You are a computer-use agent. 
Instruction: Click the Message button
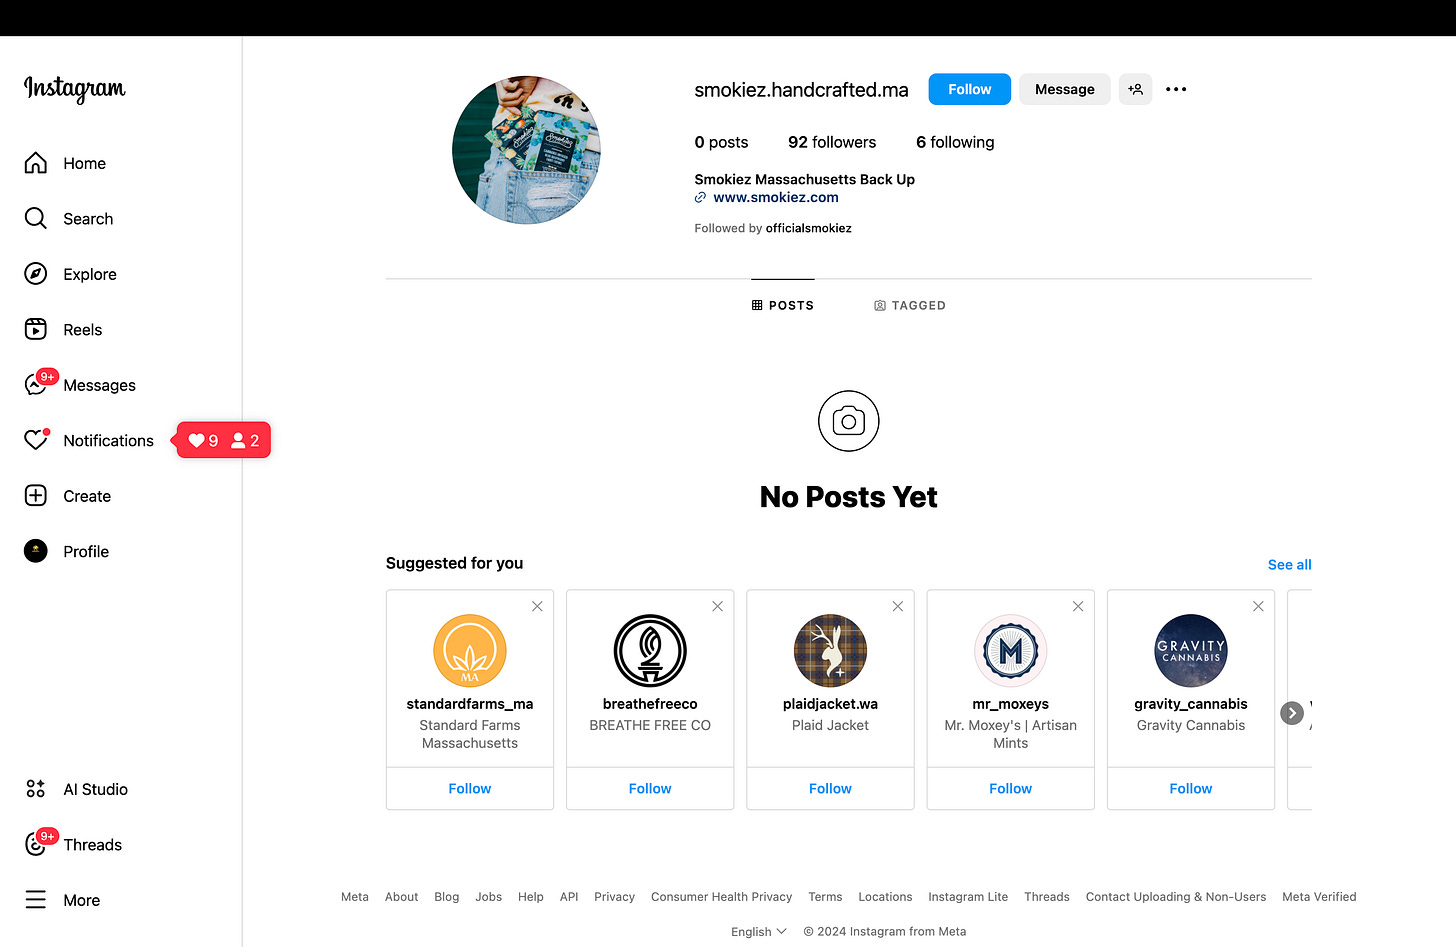tap(1064, 89)
